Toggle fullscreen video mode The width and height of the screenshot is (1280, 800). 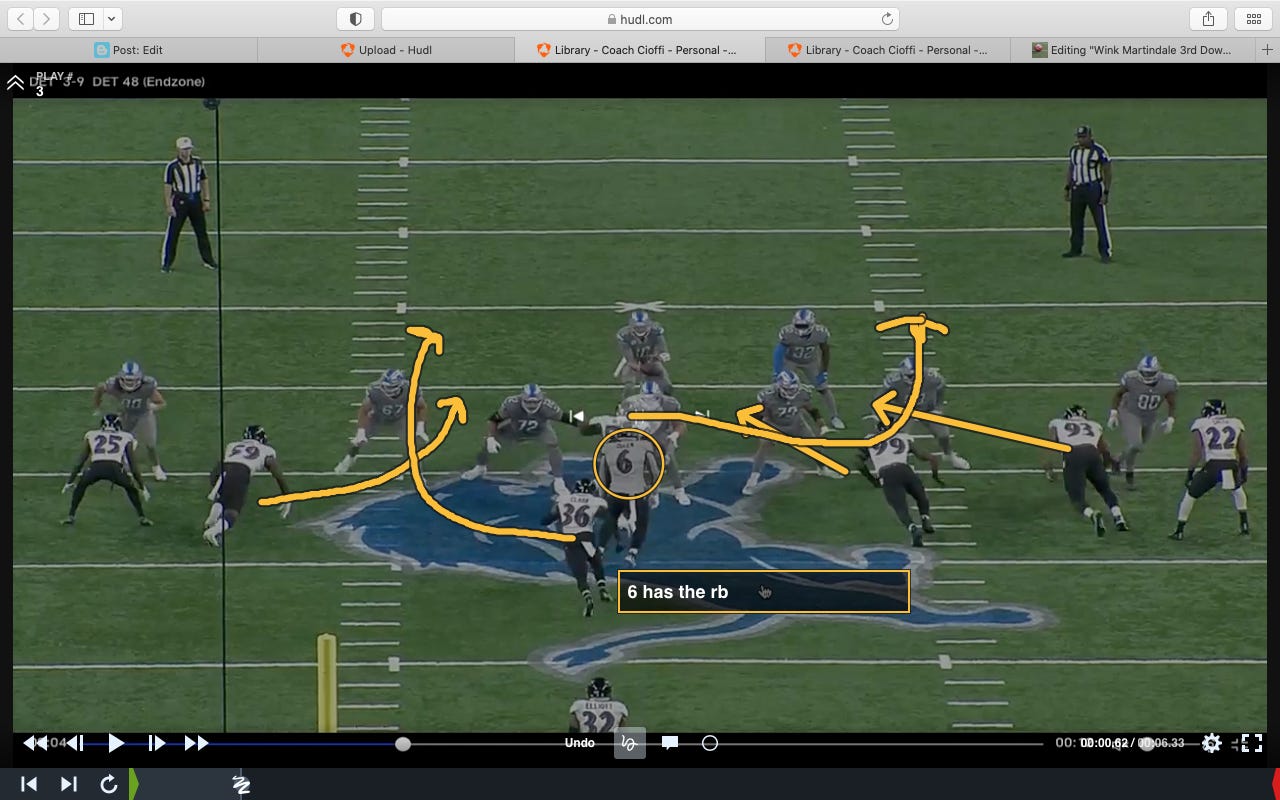coord(1251,743)
